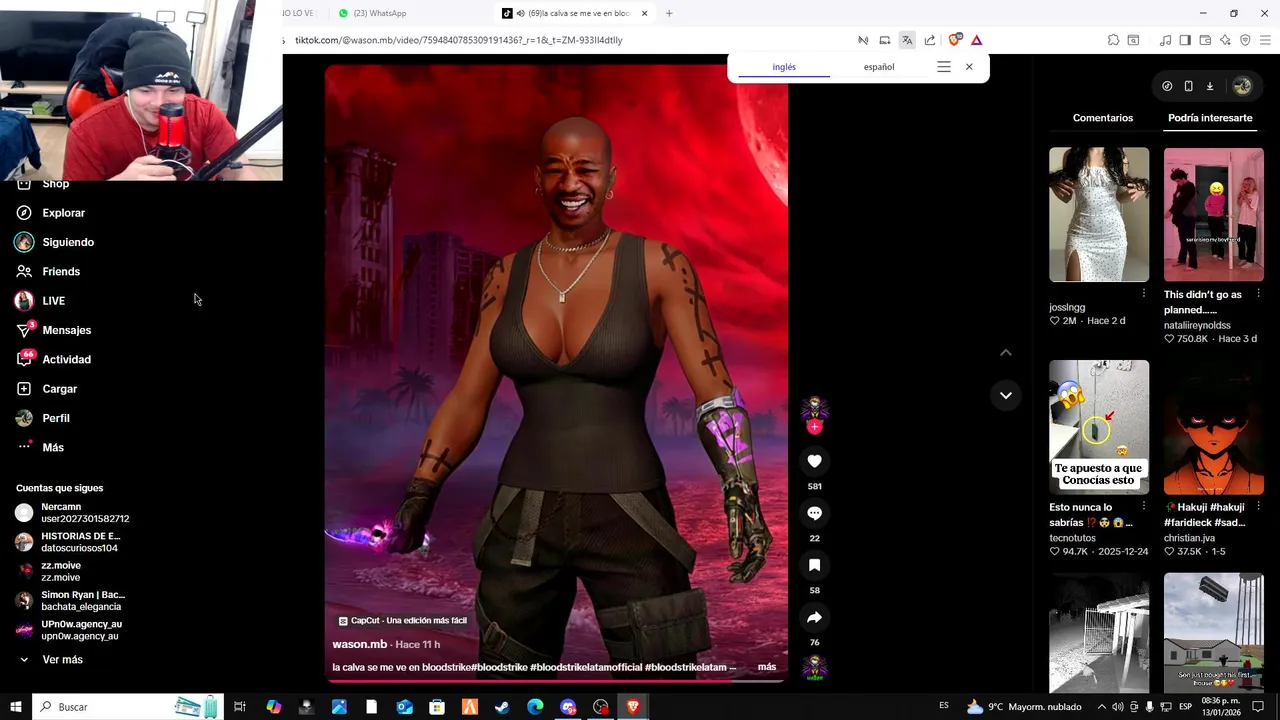Close the translate popup

[x=969, y=67]
